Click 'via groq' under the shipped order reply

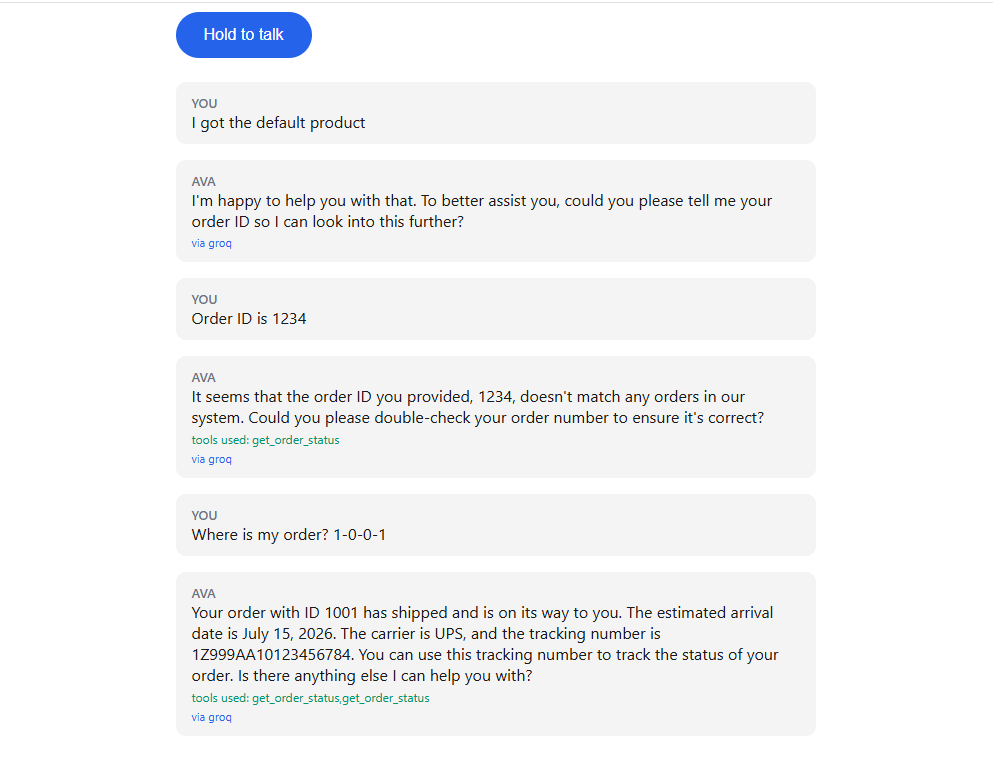click(x=212, y=717)
